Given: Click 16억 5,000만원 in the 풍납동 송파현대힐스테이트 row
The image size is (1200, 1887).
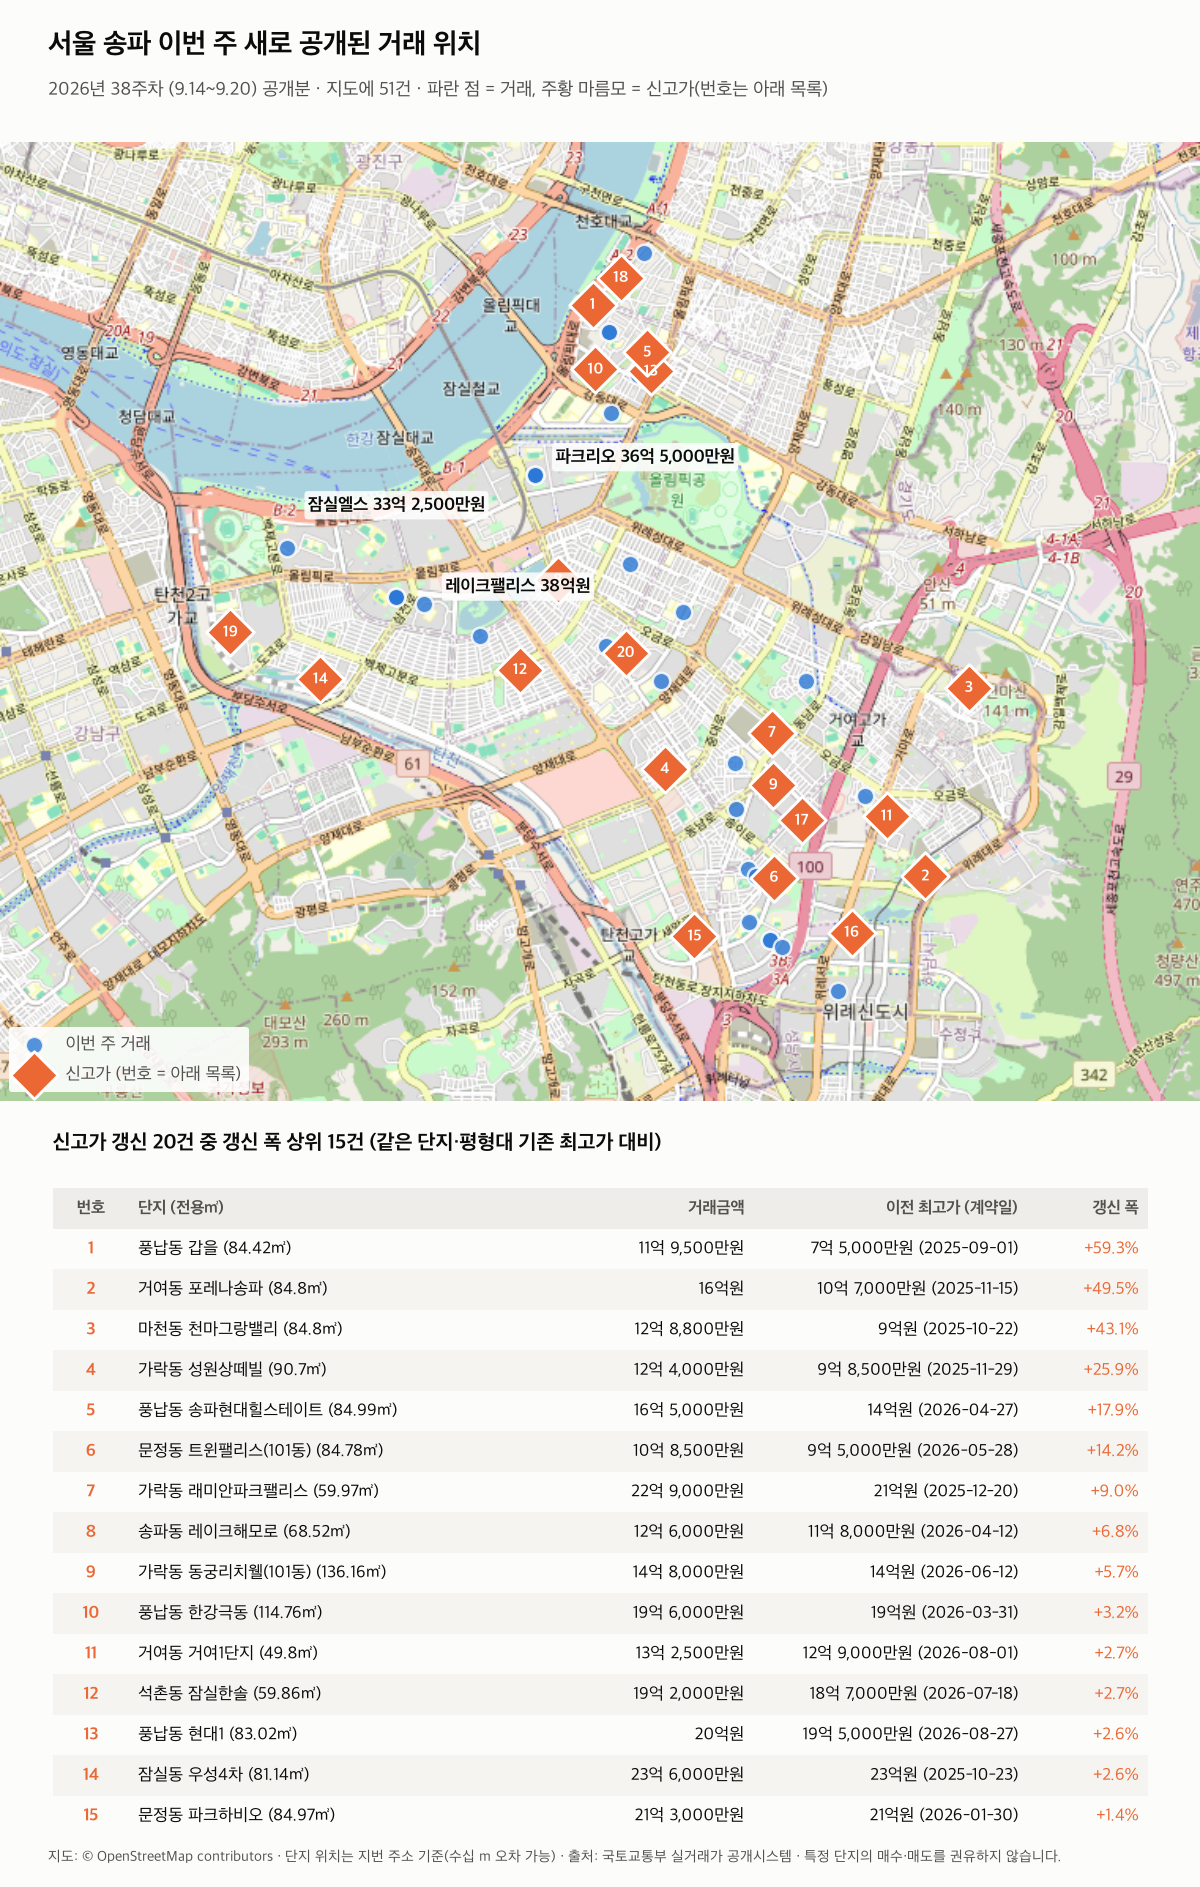Looking at the screenshot, I should pos(688,1410).
